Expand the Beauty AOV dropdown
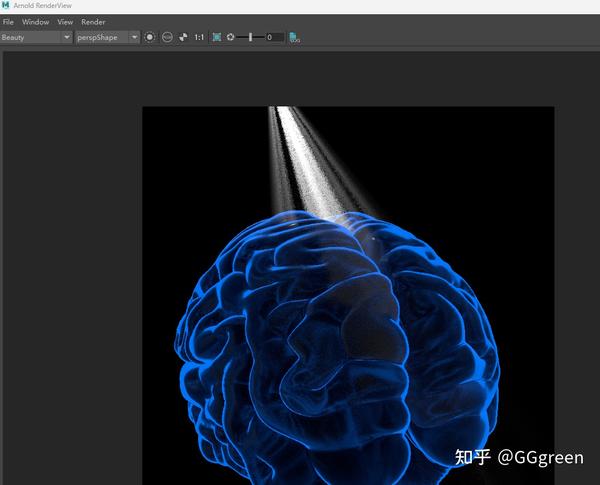 67,37
